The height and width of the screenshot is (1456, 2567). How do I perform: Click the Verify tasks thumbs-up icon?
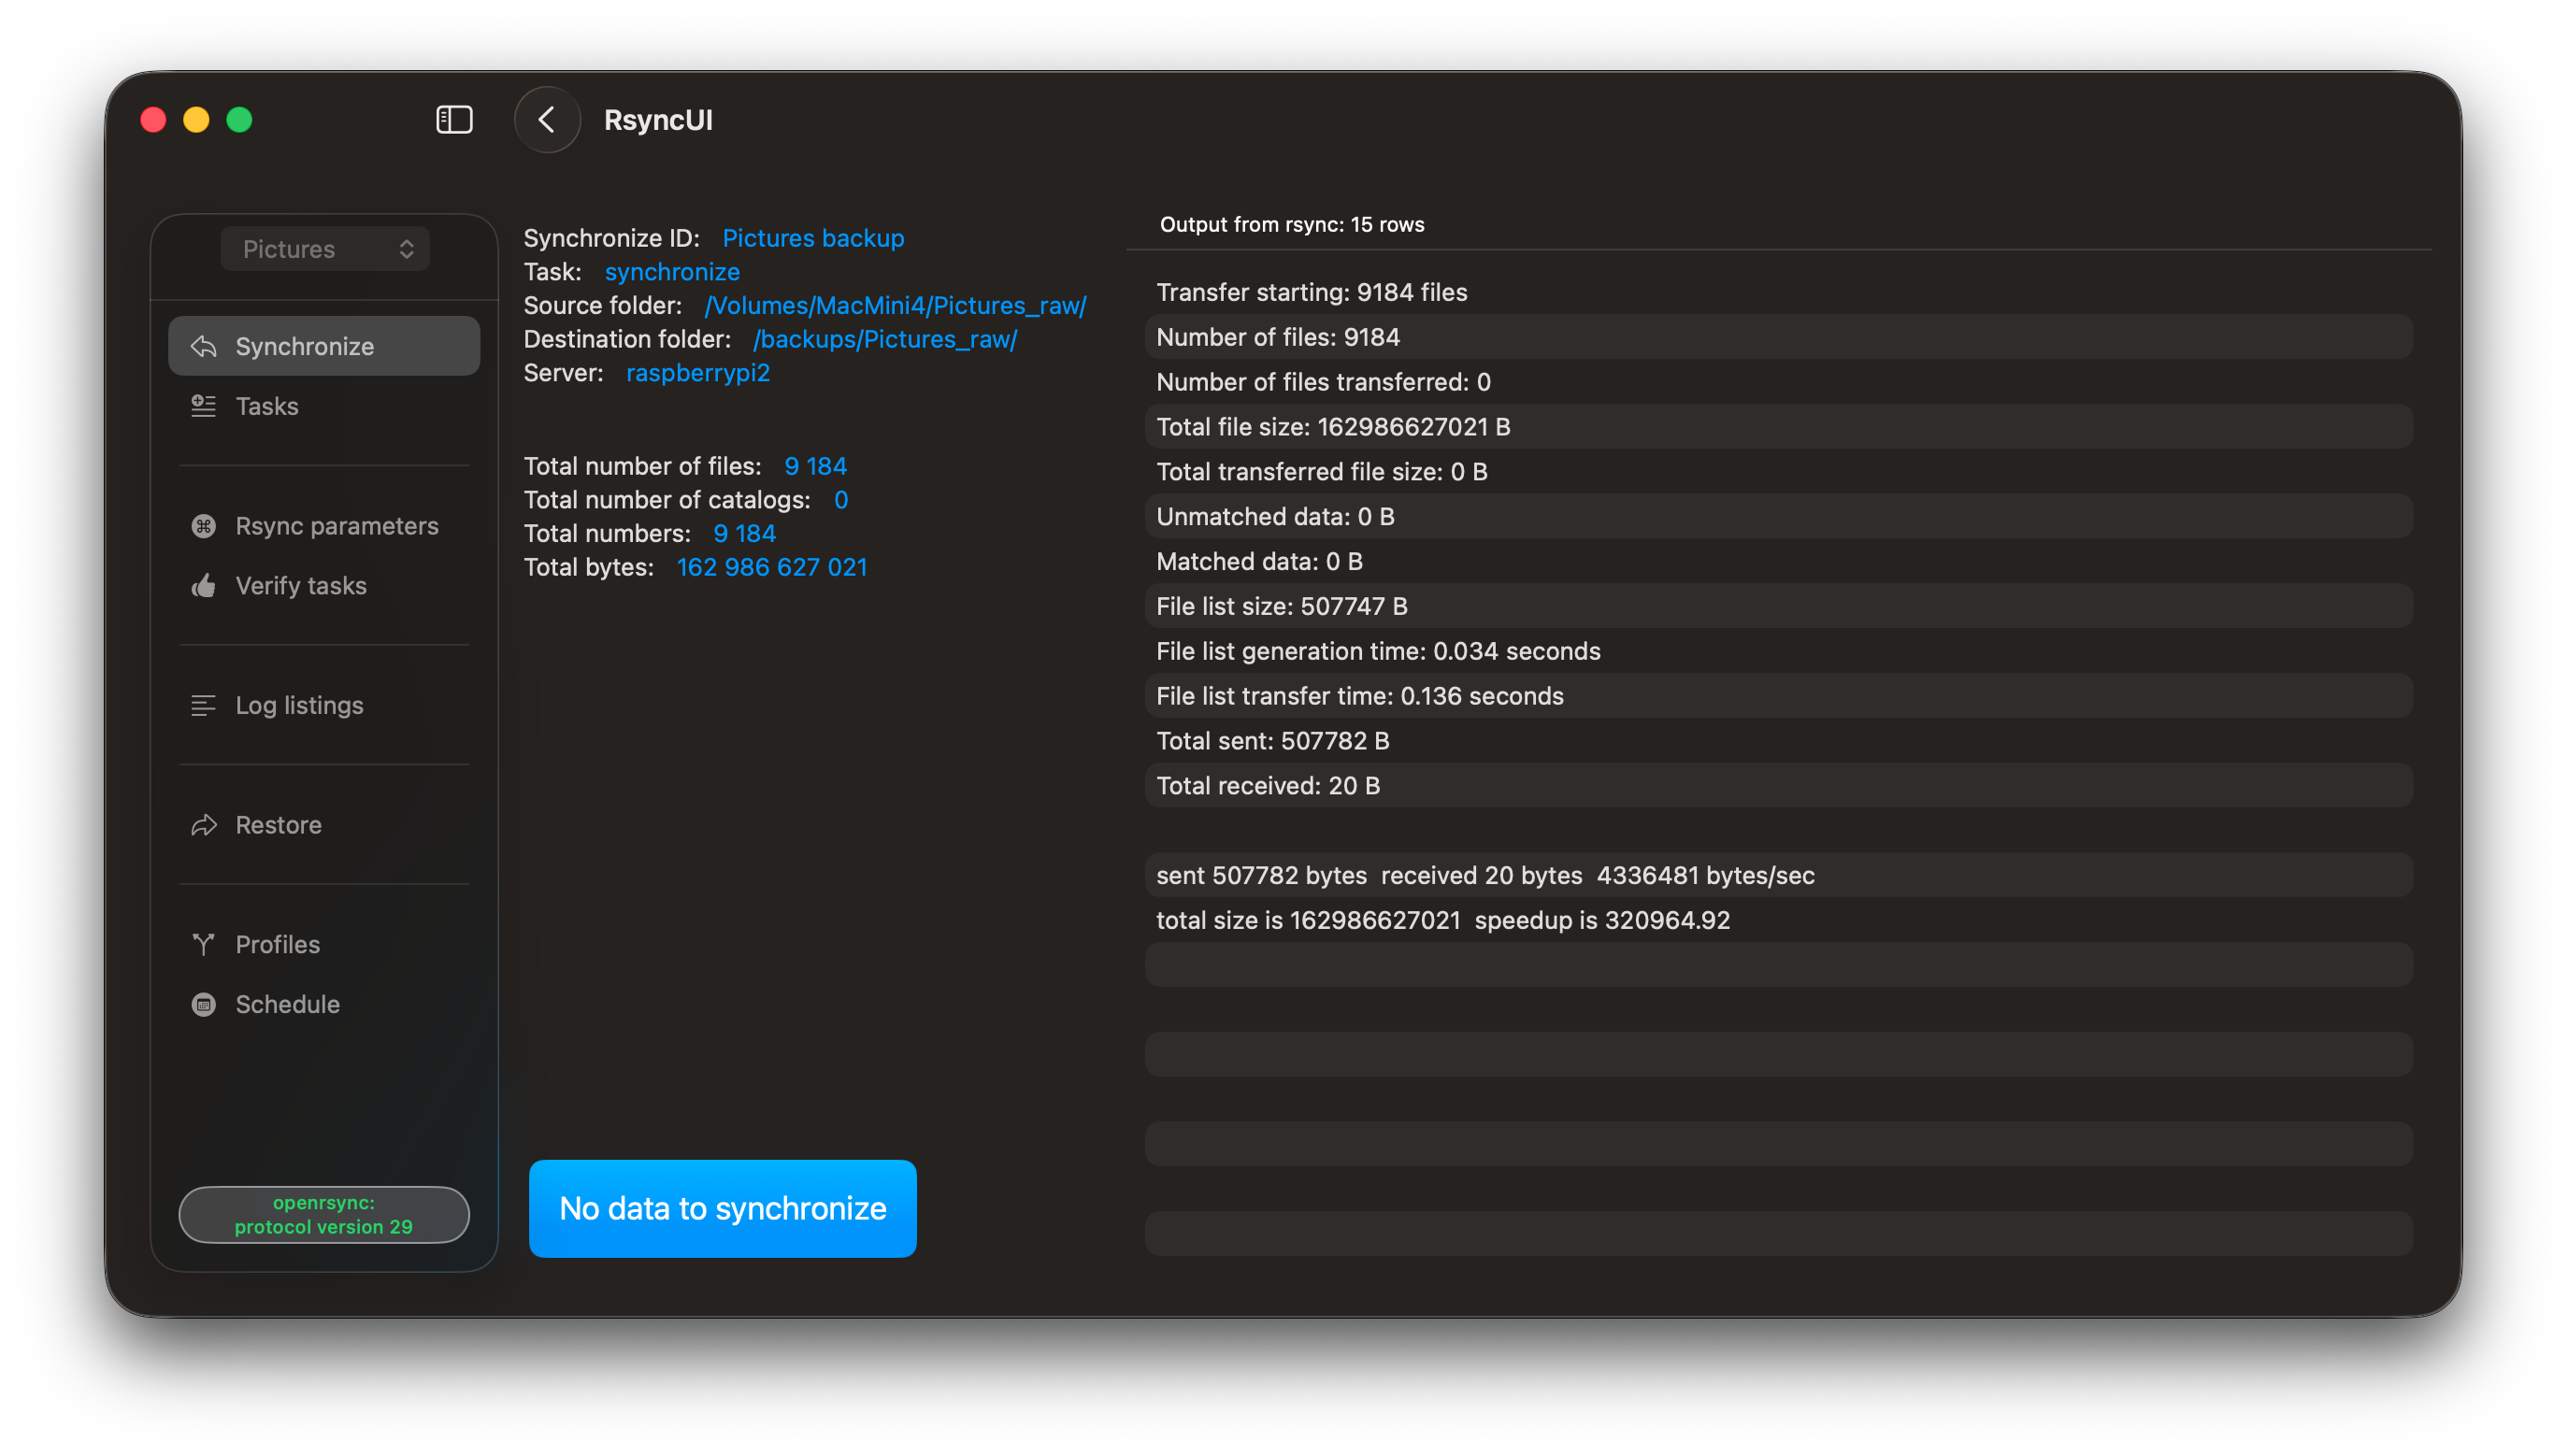point(204,586)
